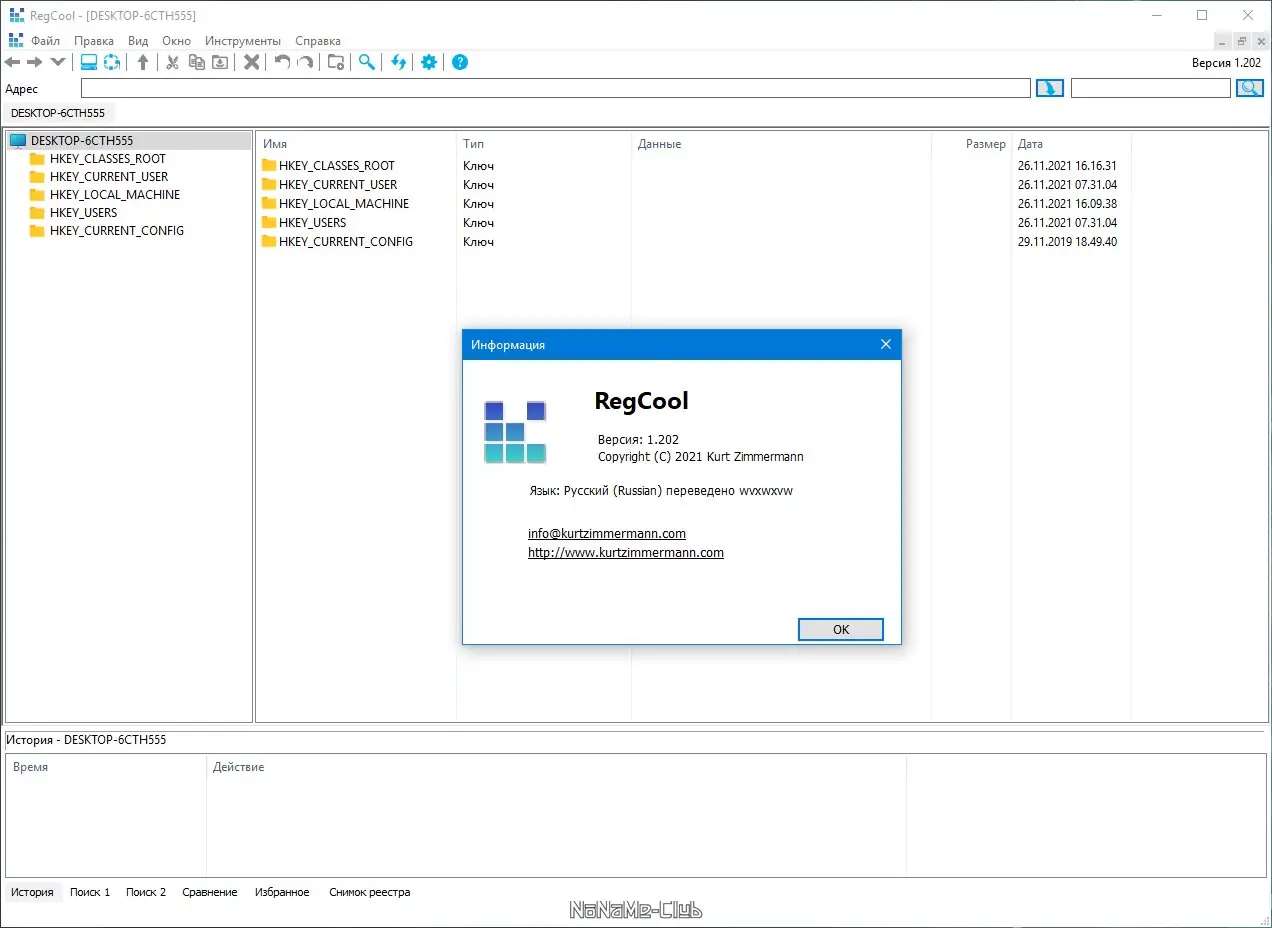
Task: Switch to the История tab
Action: 32,892
